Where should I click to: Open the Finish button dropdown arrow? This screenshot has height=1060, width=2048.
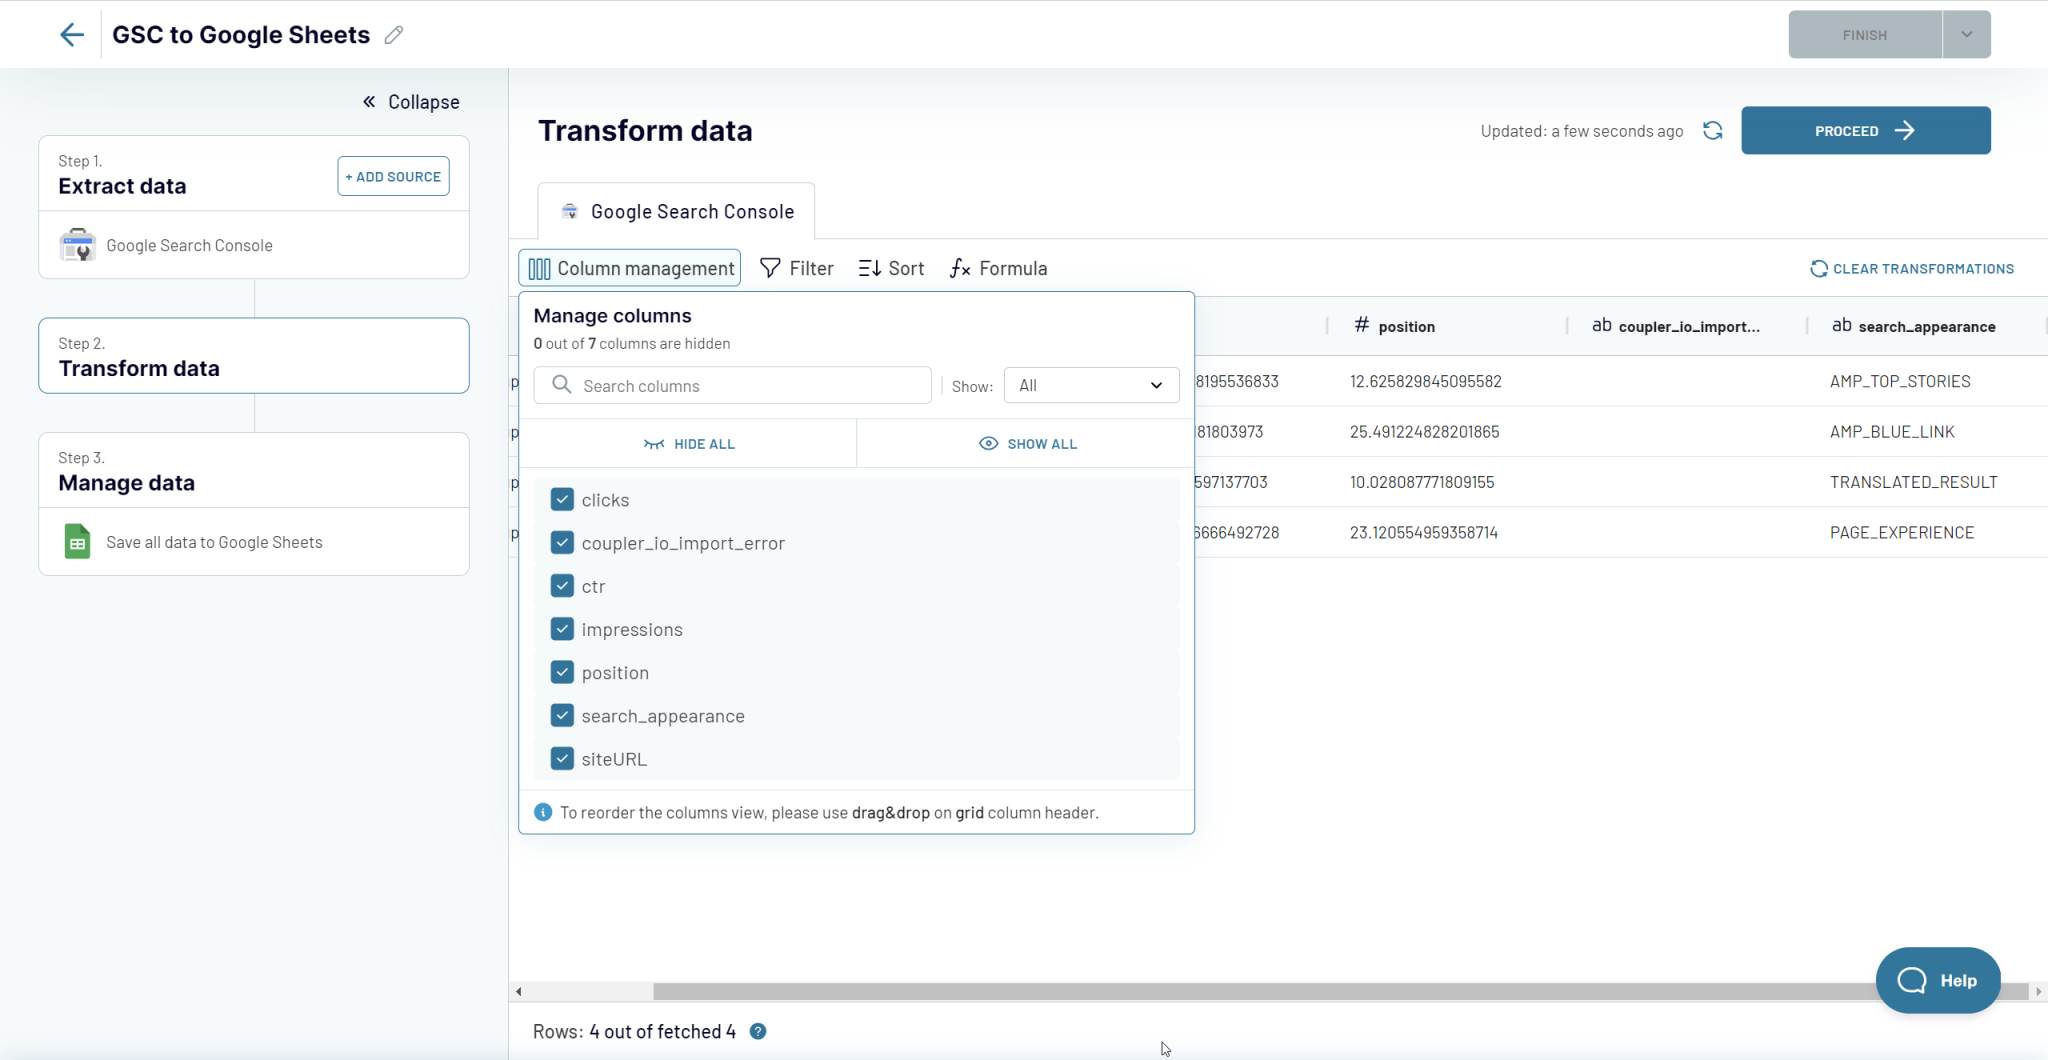coord(1965,34)
